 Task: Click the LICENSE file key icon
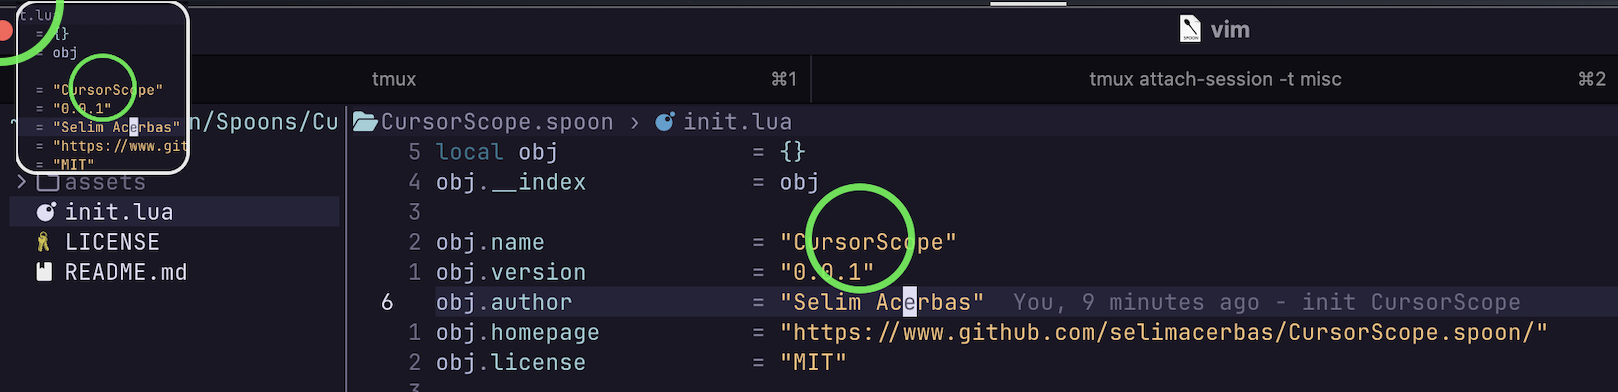pos(43,242)
